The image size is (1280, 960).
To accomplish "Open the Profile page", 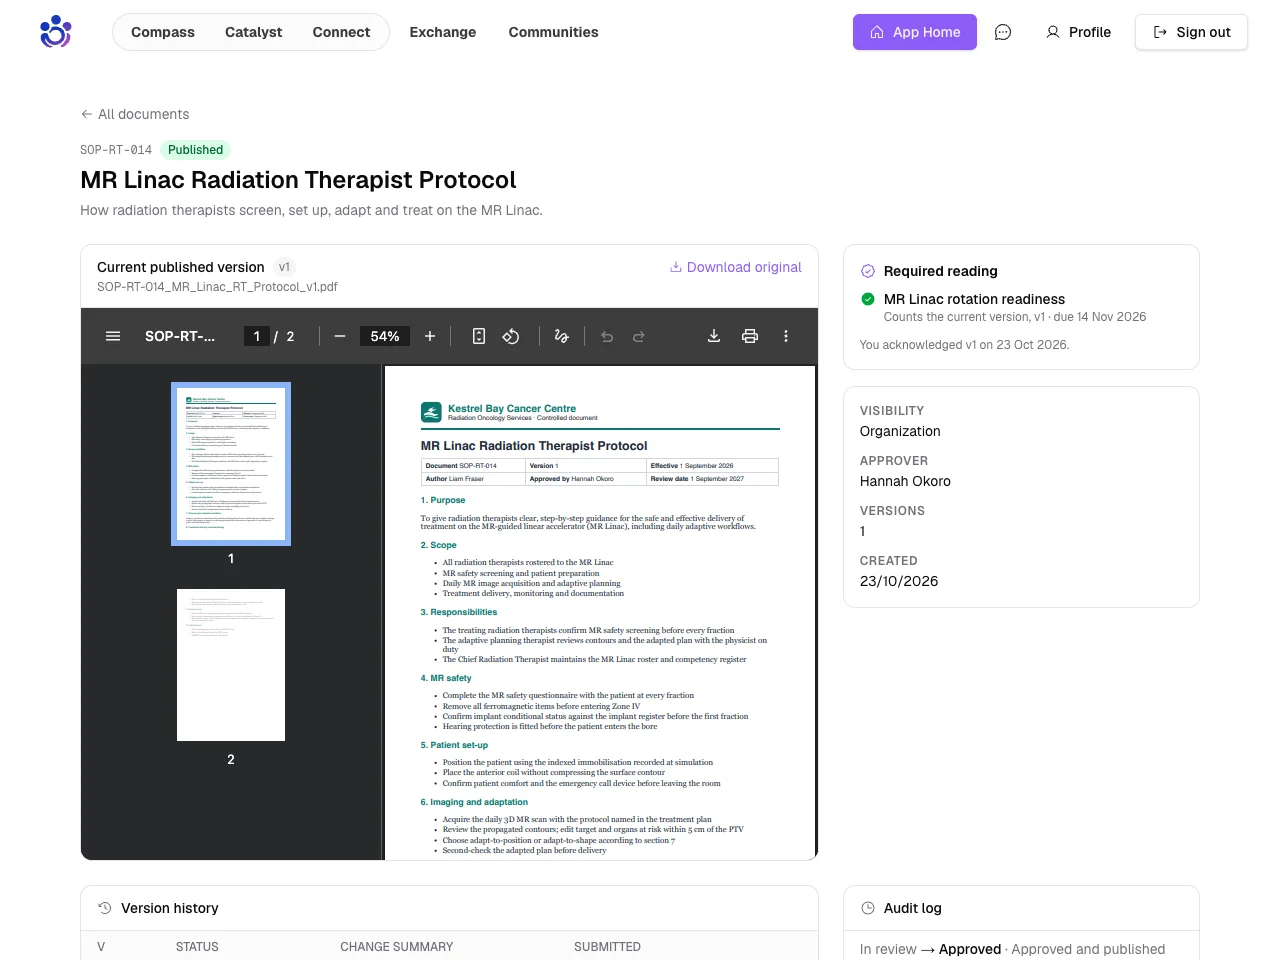I will [x=1078, y=32].
